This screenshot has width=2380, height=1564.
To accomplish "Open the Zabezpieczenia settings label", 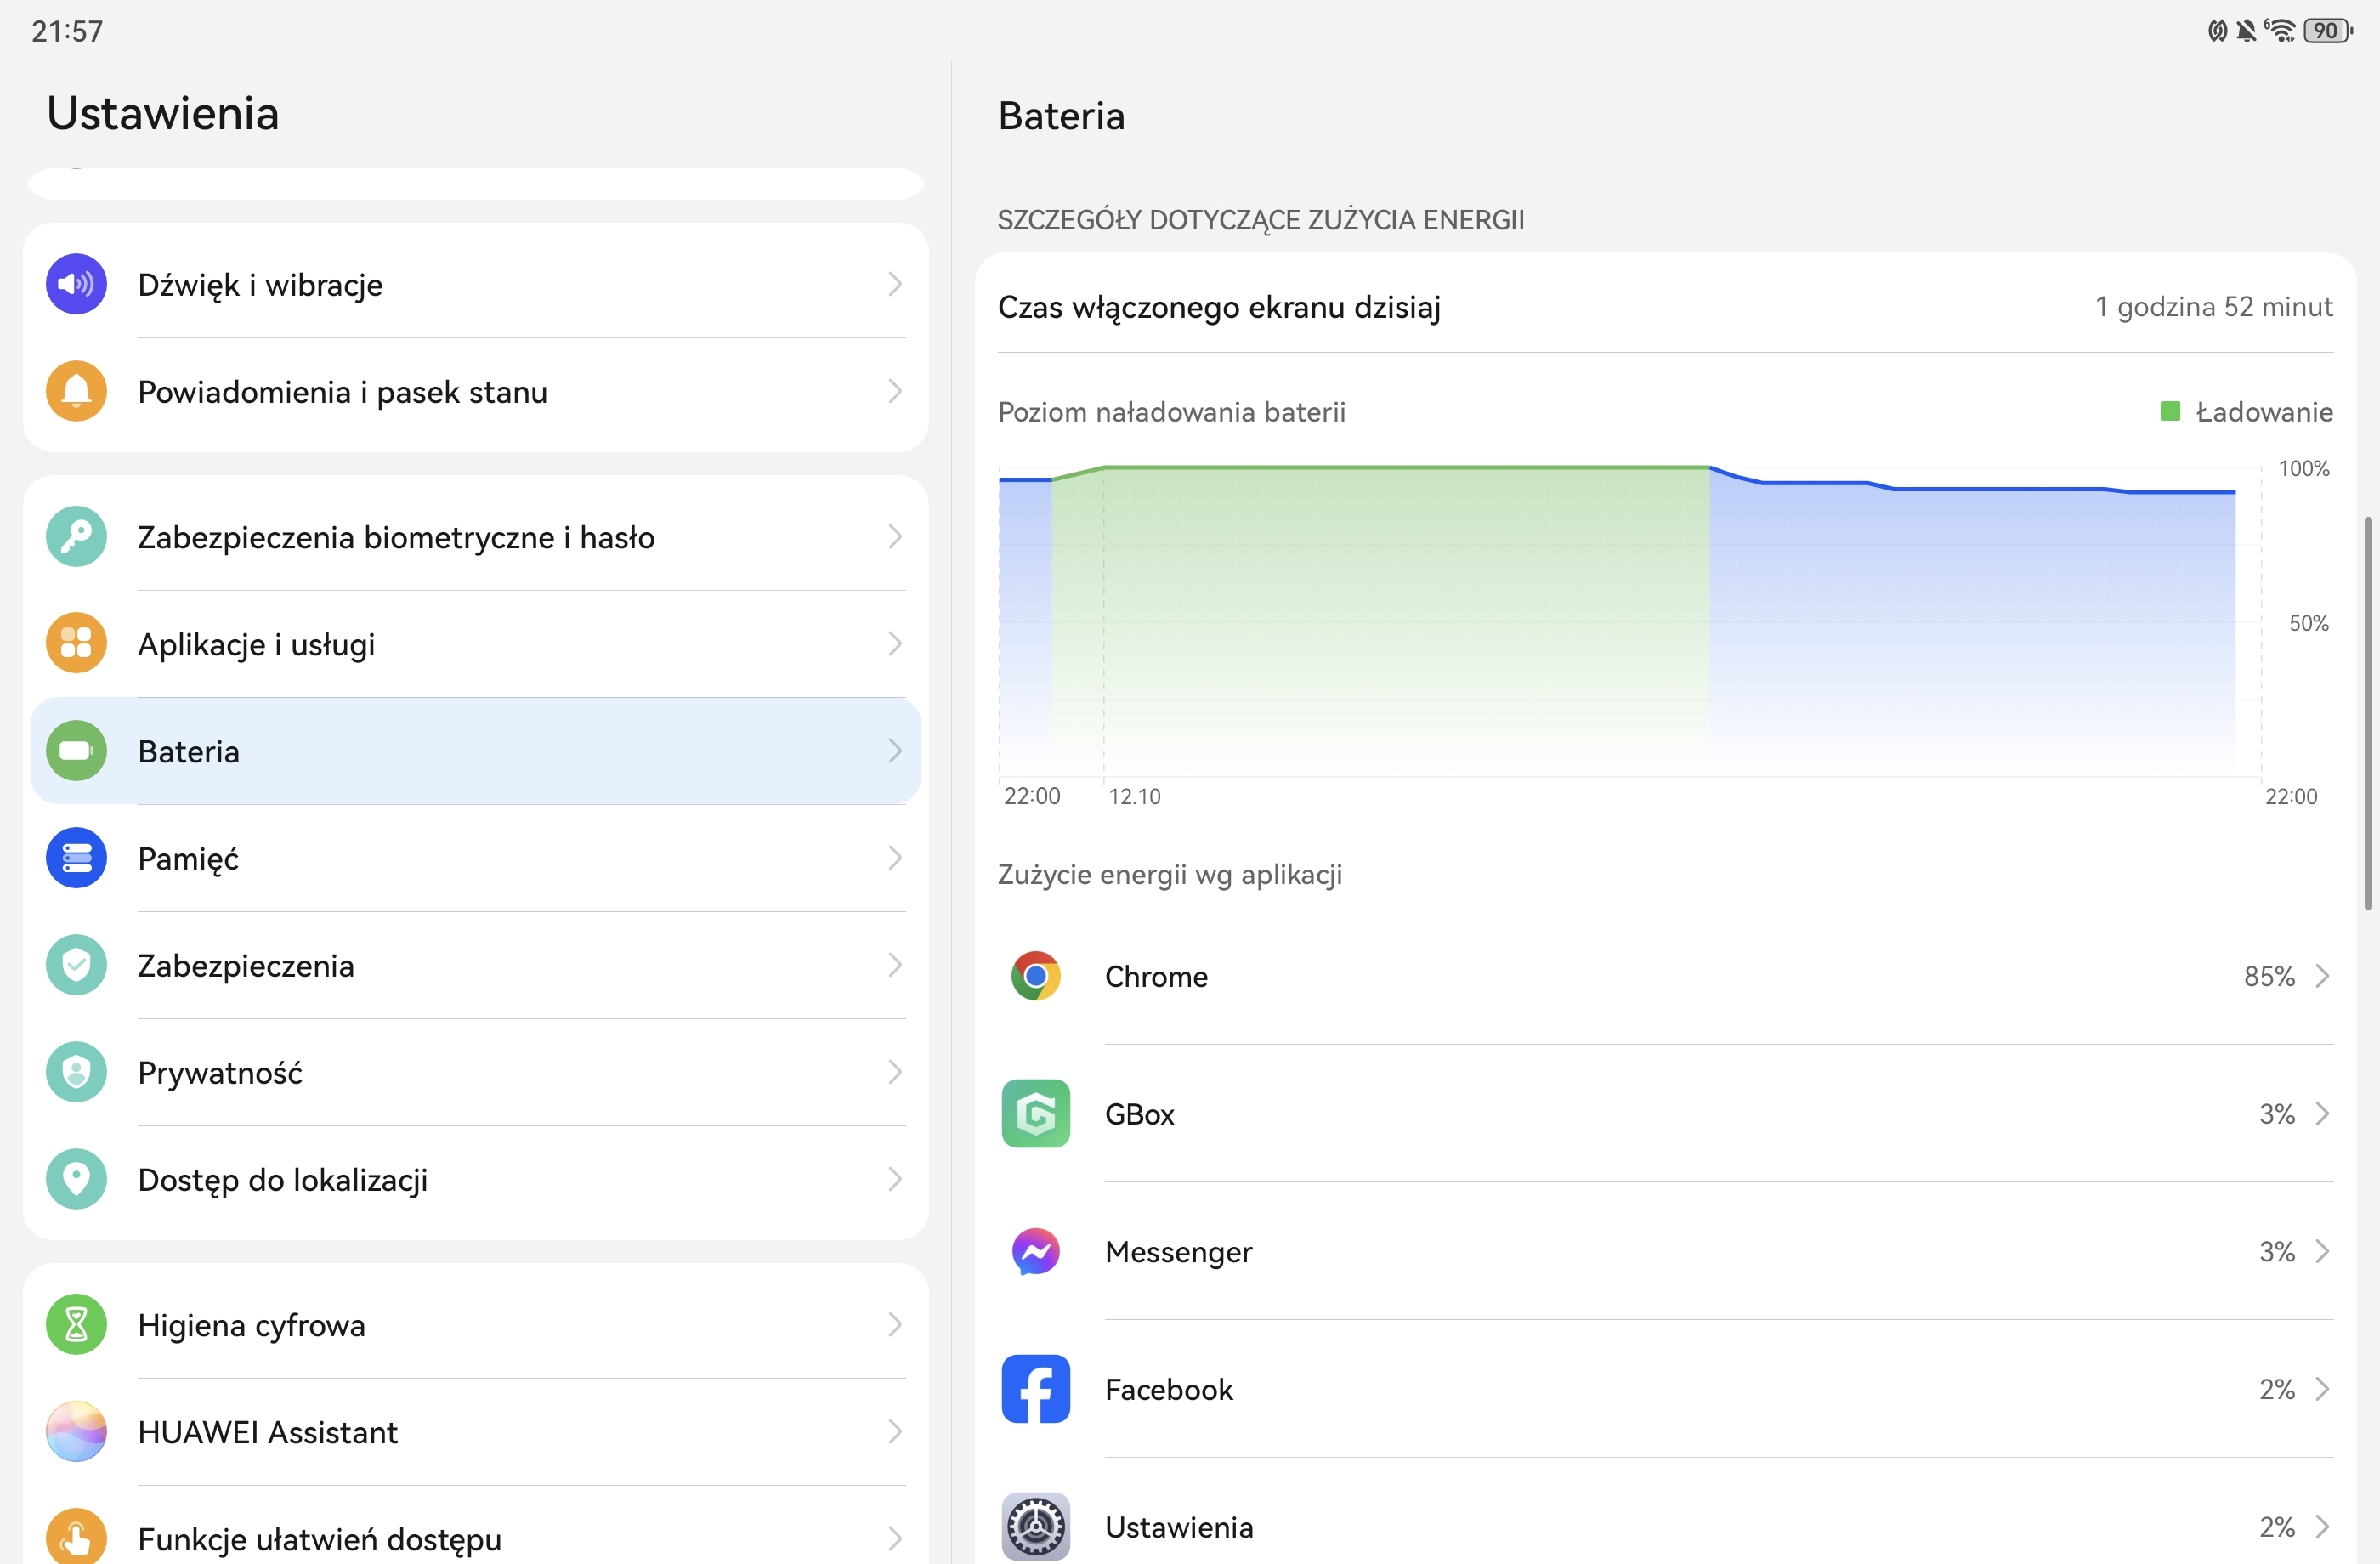I will click(246, 966).
